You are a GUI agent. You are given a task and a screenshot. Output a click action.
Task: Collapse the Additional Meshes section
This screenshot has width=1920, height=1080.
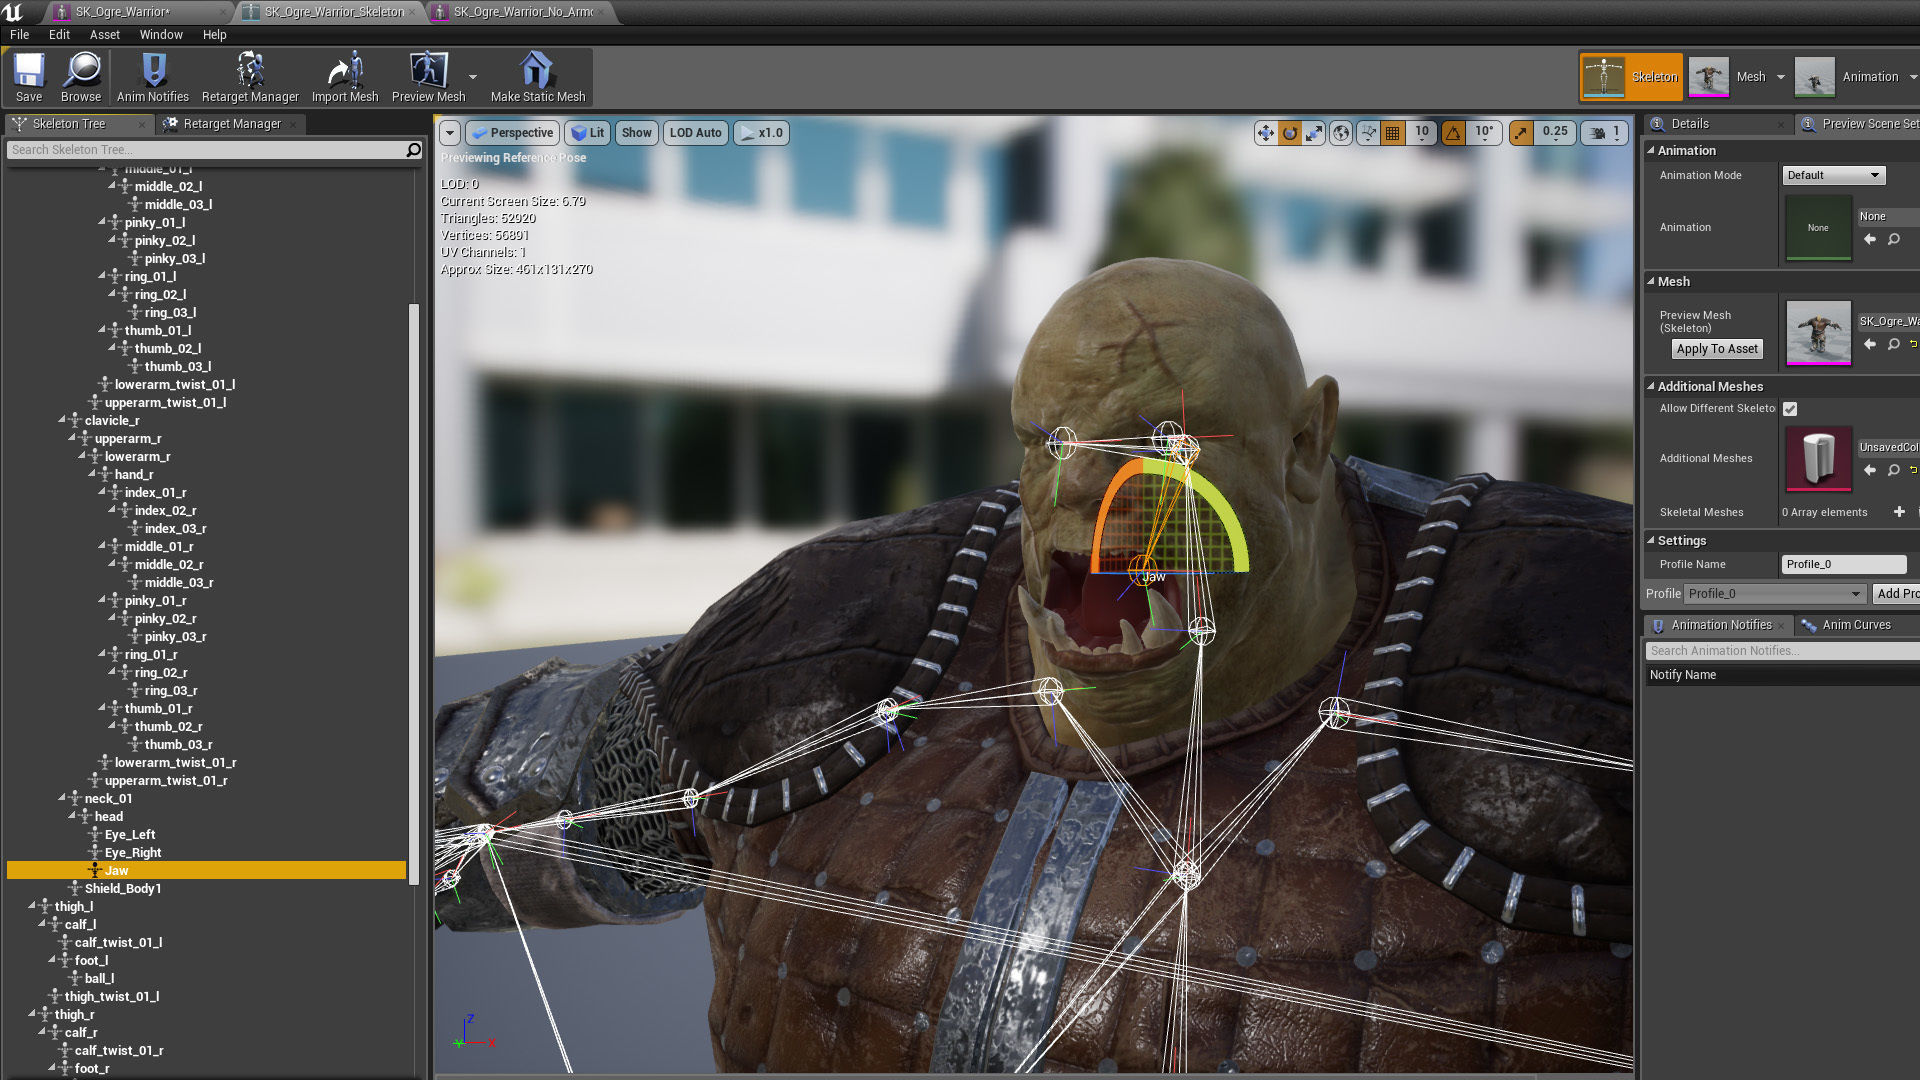point(1651,386)
